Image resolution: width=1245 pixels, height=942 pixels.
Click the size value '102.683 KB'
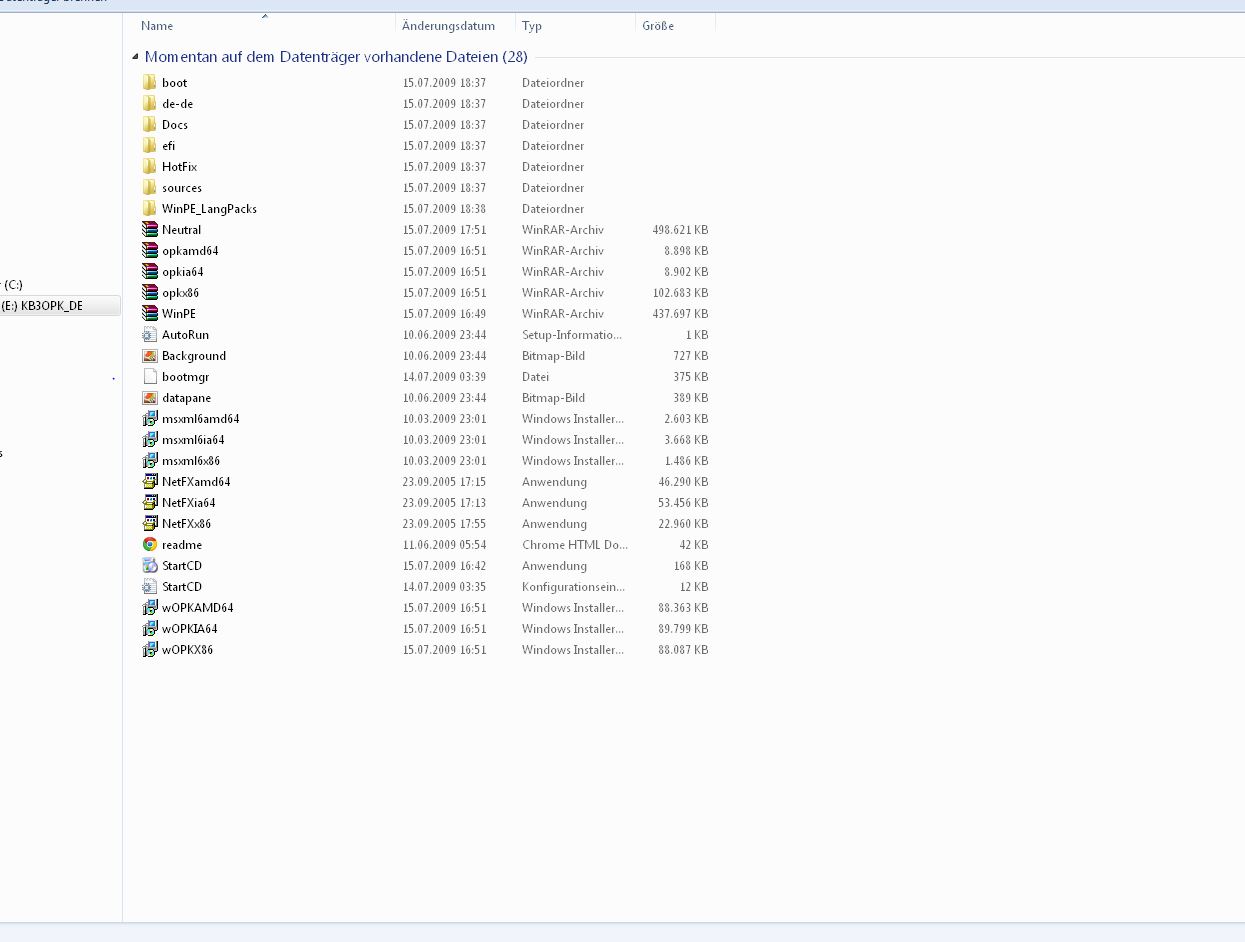tap(680, 293)
